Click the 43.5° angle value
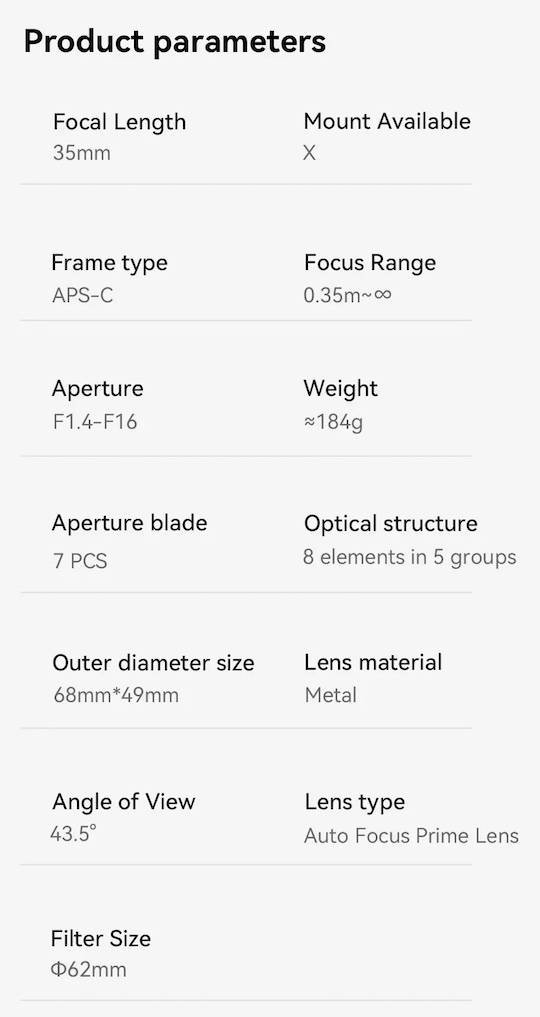Viewport: 540px width, 1017px height. (73, 833)
